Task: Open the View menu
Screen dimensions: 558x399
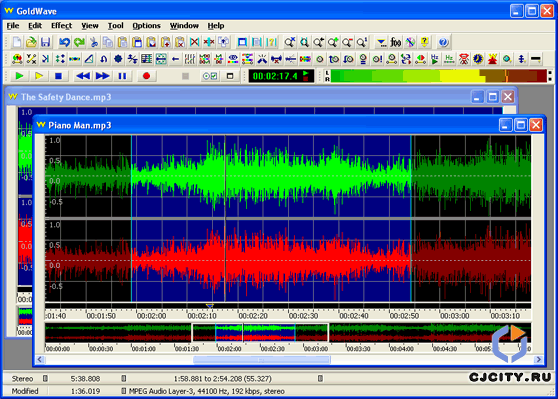Action: point(90,26)
